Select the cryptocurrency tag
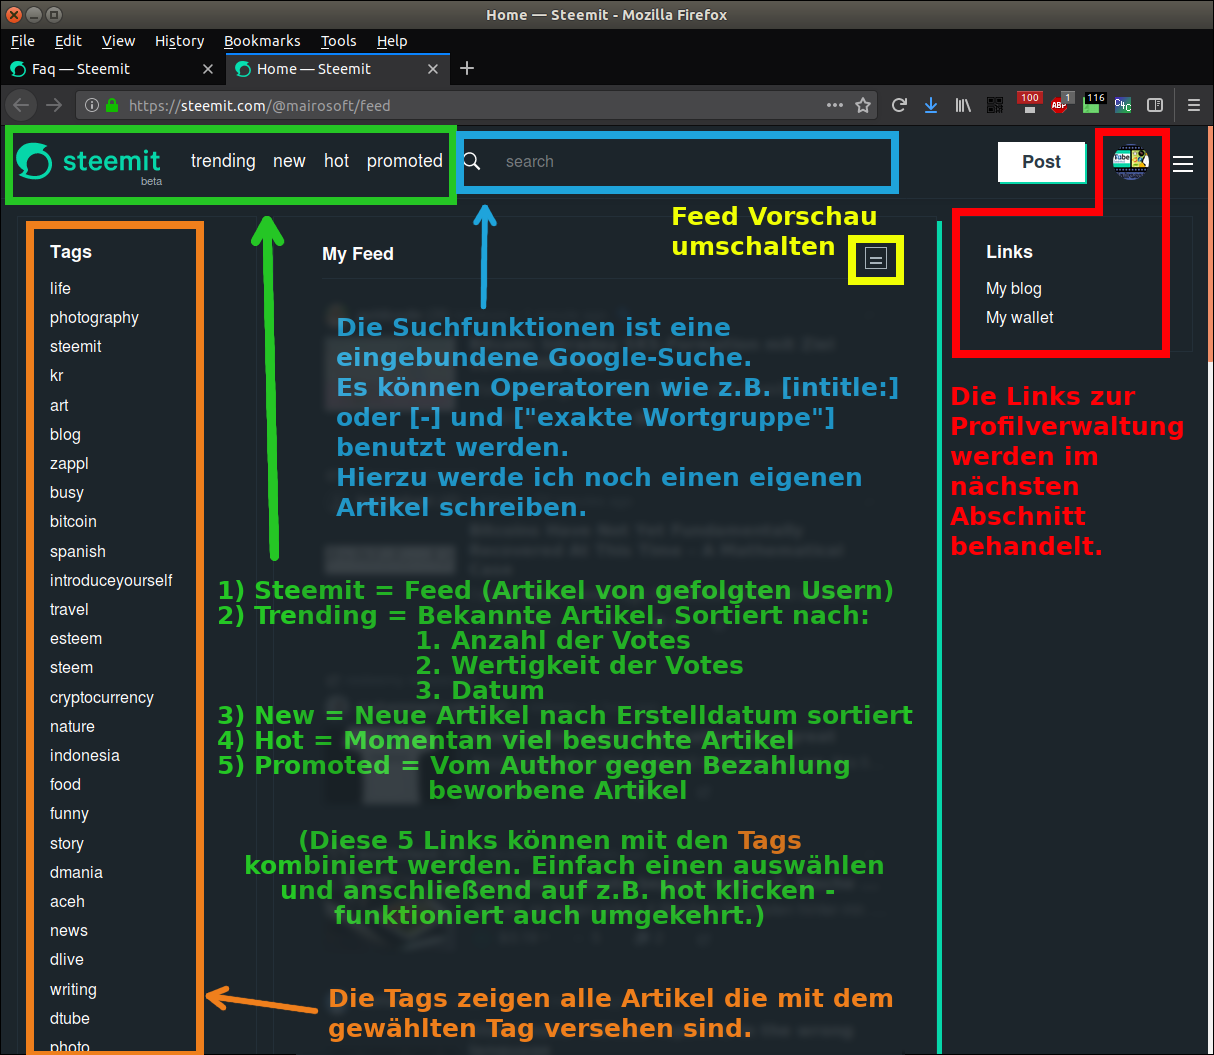This screenshot has height=1055, width=1214. (x=102, y=697)
